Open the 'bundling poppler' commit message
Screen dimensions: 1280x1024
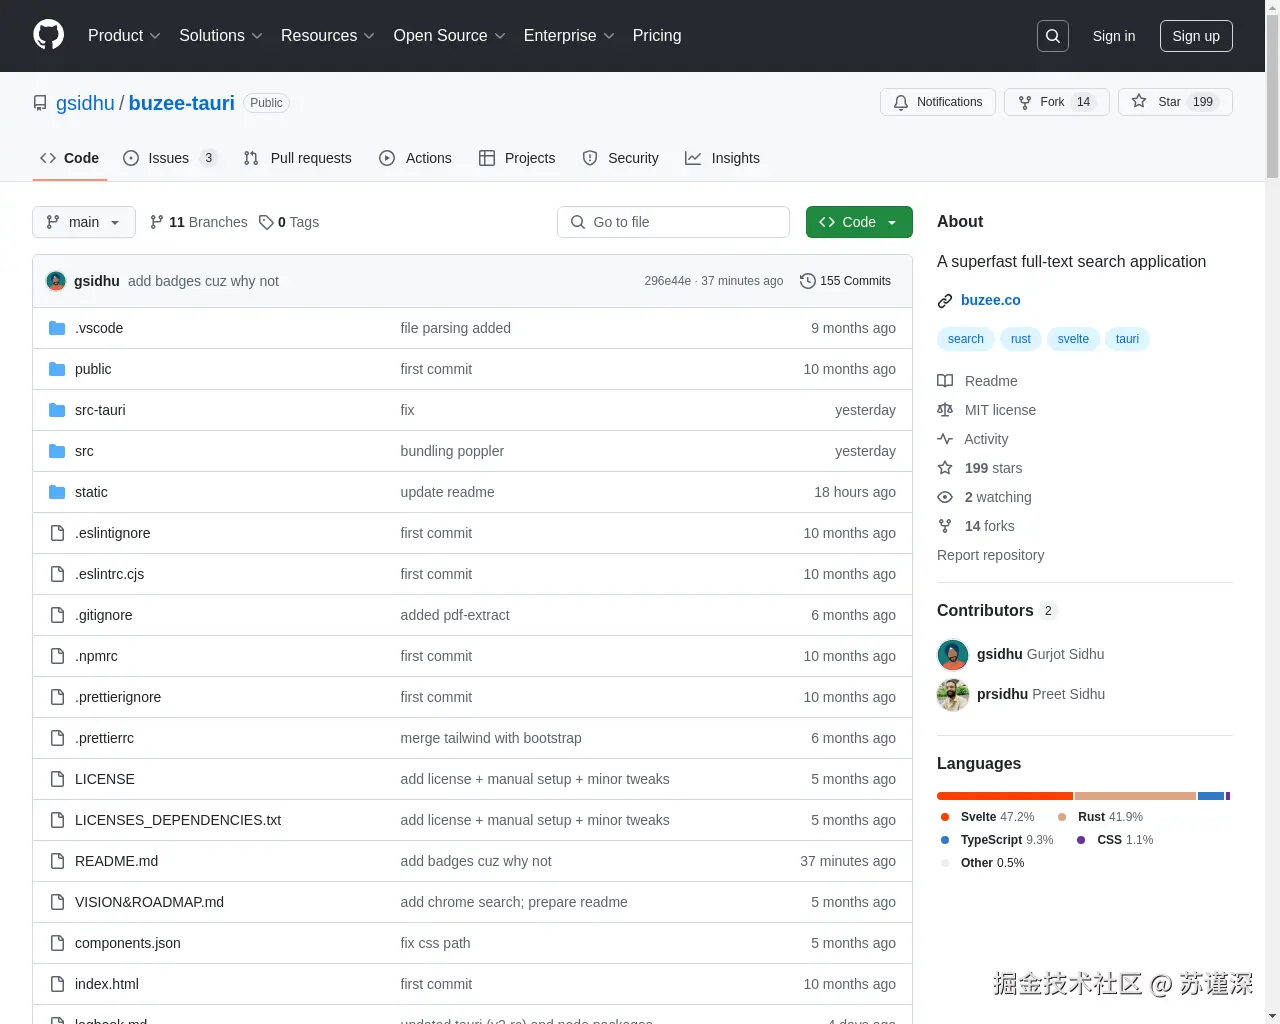click(x=452, y=451)
